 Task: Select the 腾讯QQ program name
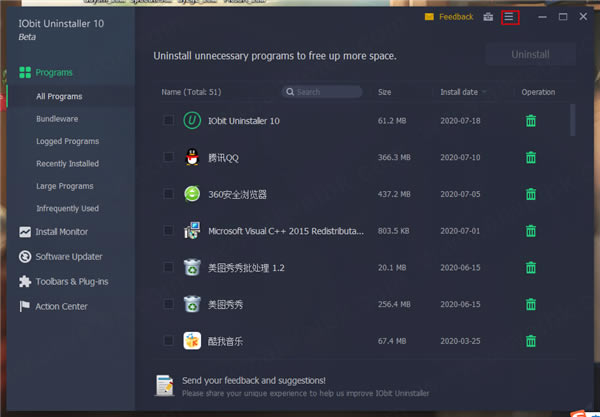pyautogui.click(x=223, y=158)
